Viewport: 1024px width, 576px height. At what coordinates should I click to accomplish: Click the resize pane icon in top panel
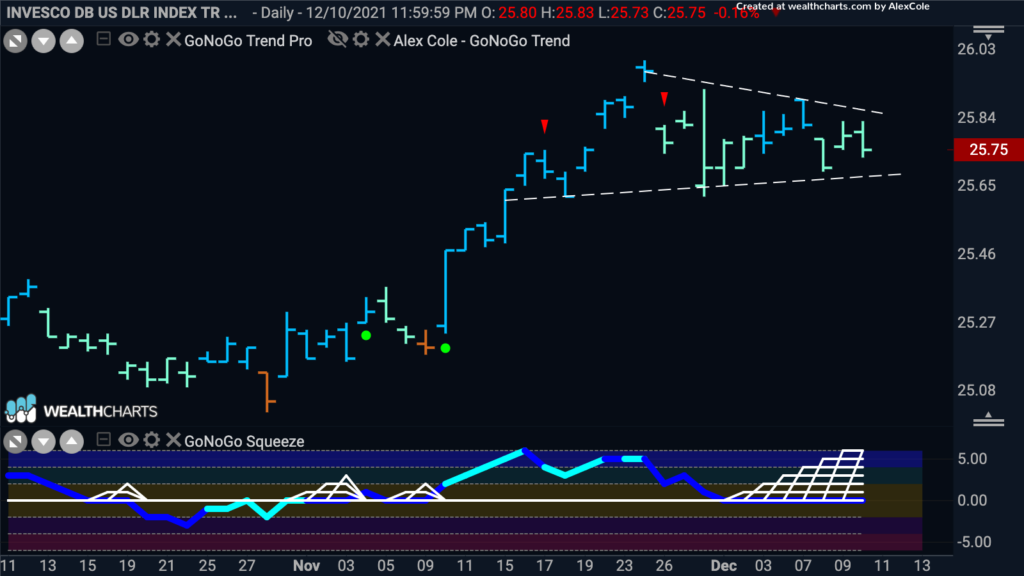pyautogui.click(x=15, y=42)
